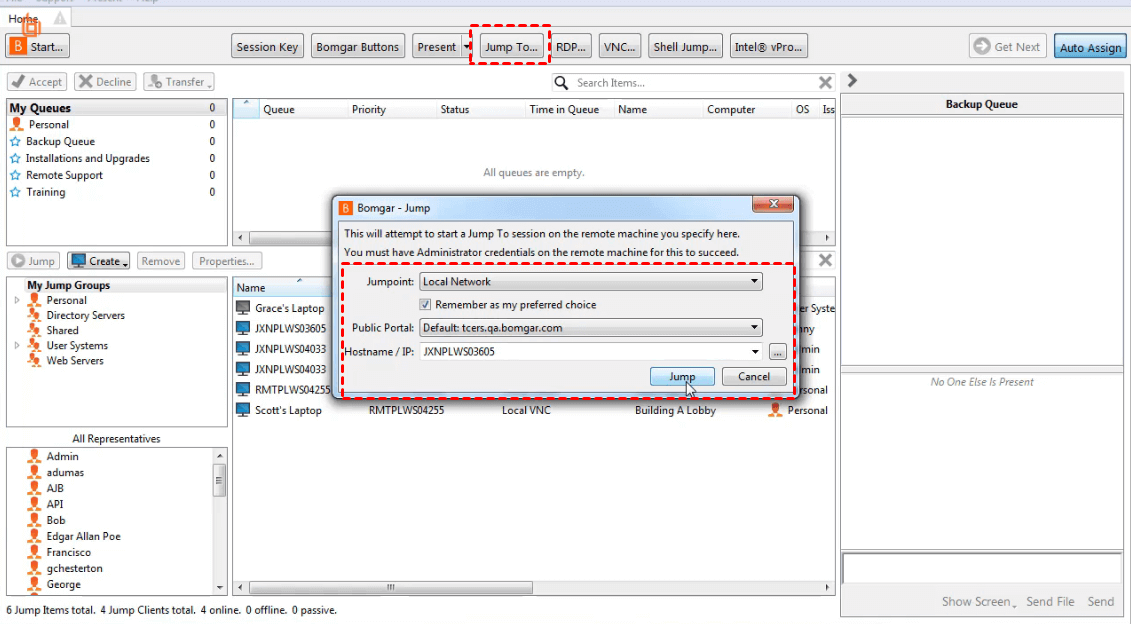Click the representatives list scrollbar down arrow
The image size is (1131, 624).
(219, 587)
